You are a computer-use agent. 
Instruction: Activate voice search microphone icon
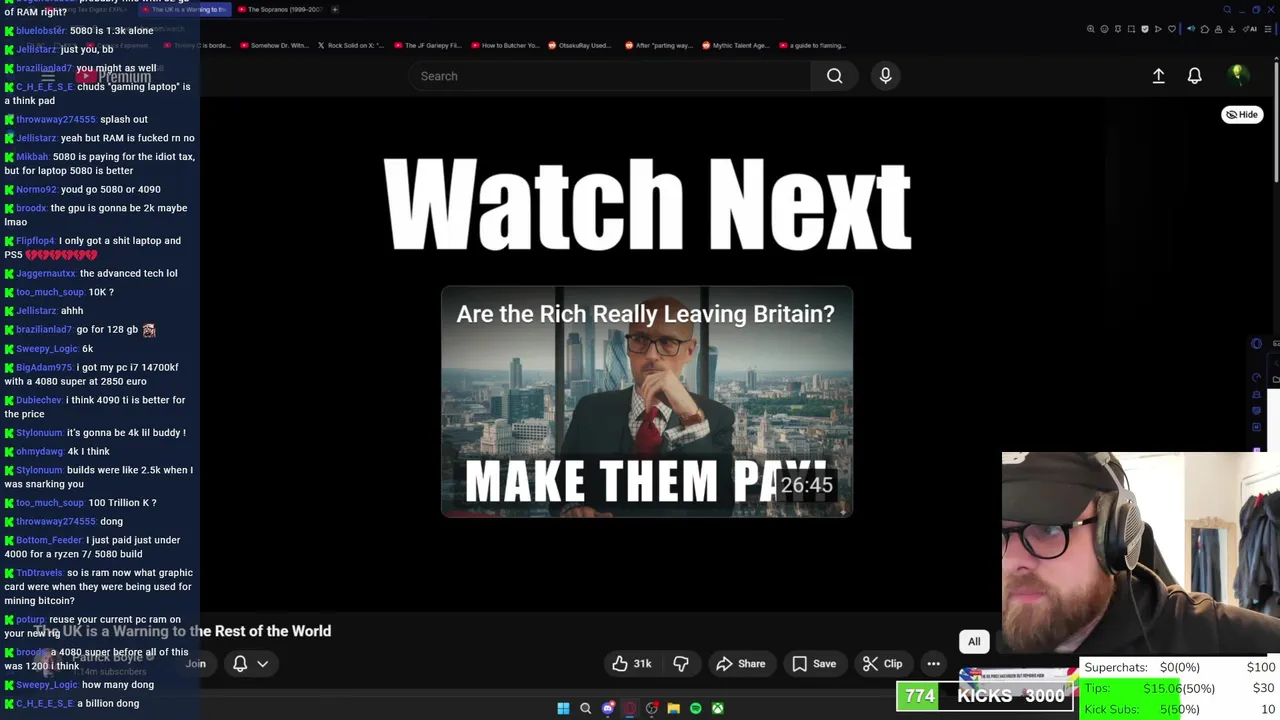[x=885, y=76]
